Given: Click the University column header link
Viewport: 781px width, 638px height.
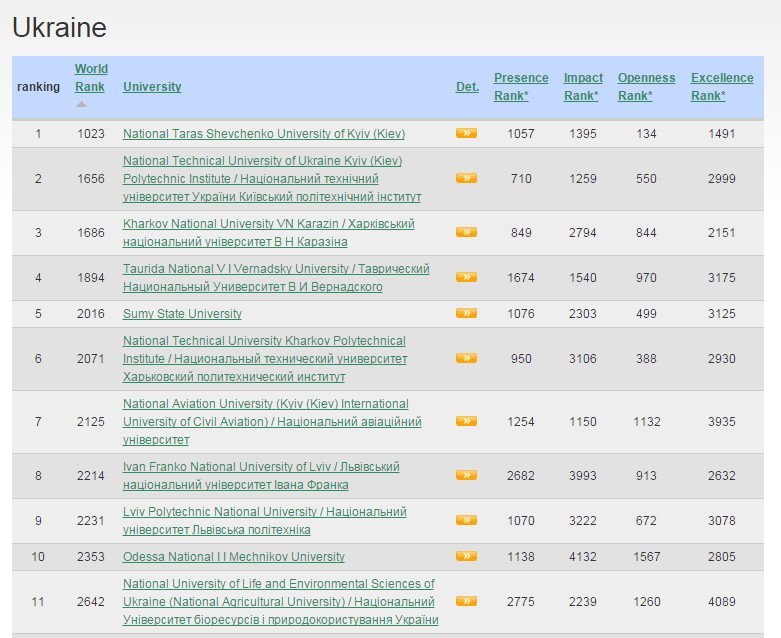Looking at the screenshot, I should (x=152, y=87).
